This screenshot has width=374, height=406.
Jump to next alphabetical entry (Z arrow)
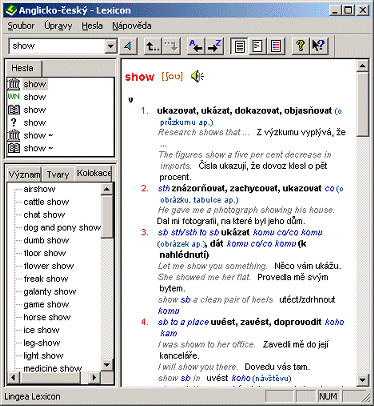(214, 46)
